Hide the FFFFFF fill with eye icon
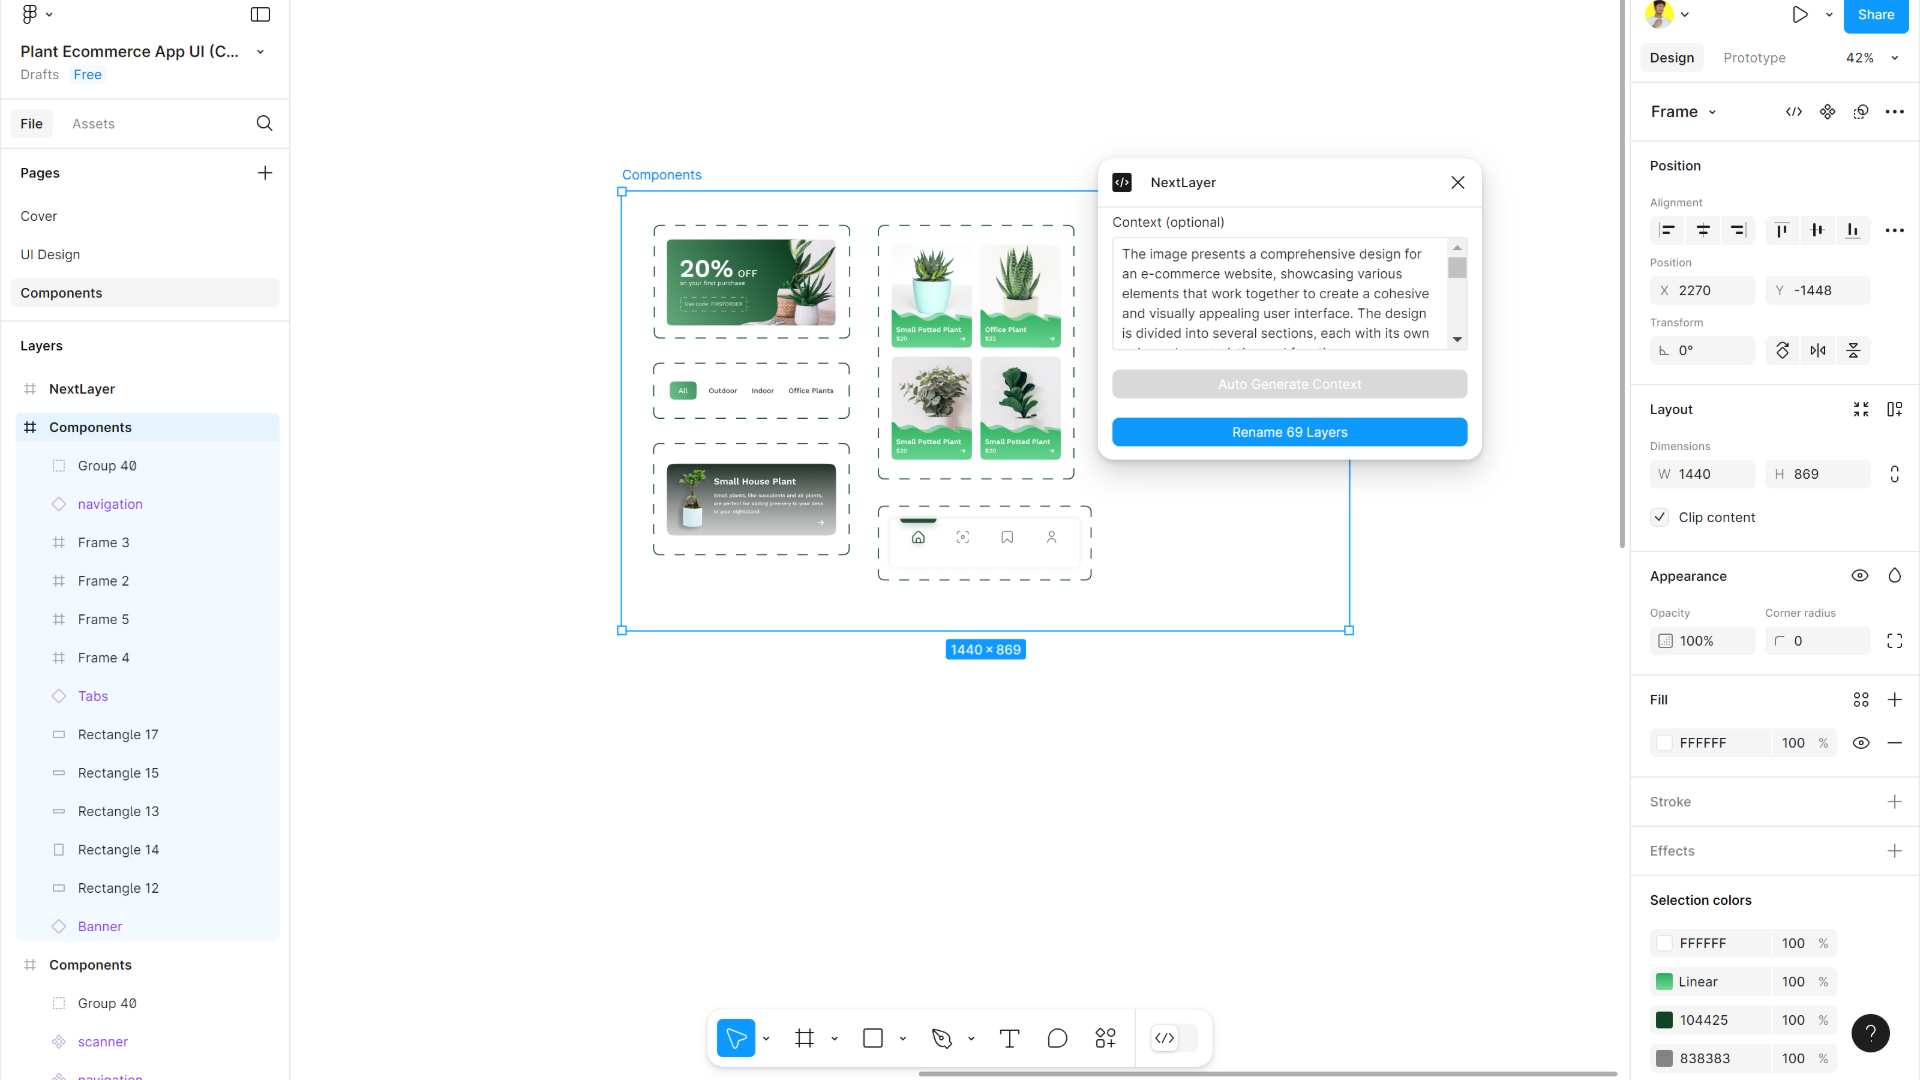 [1860, 743]
